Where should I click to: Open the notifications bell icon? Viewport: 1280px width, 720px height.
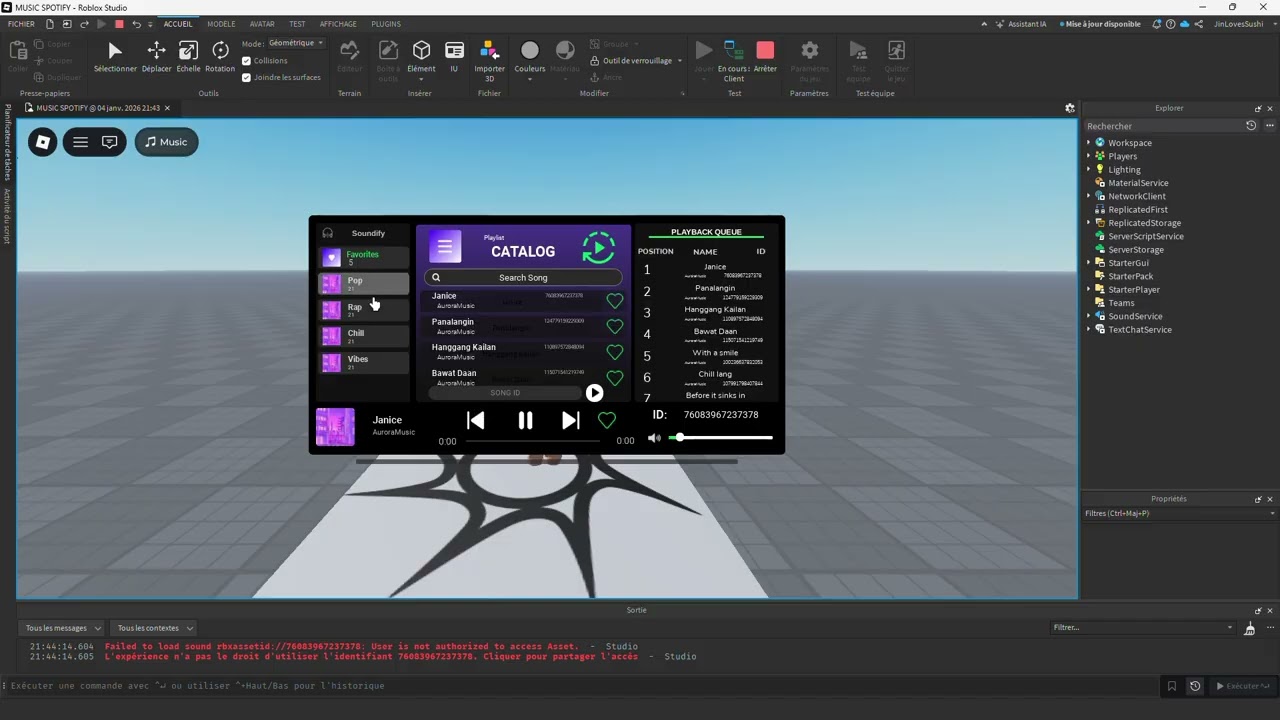pos(1157,24)
